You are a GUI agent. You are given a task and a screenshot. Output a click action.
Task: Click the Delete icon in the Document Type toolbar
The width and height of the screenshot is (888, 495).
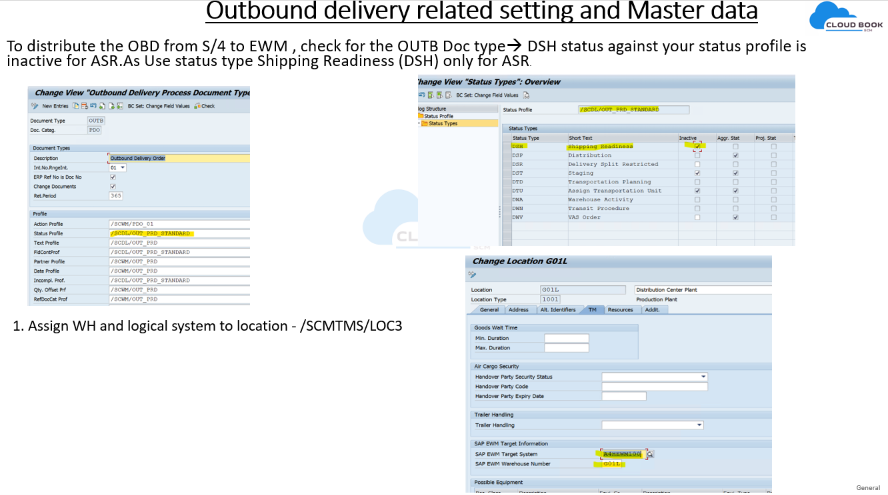coord(84,106)
